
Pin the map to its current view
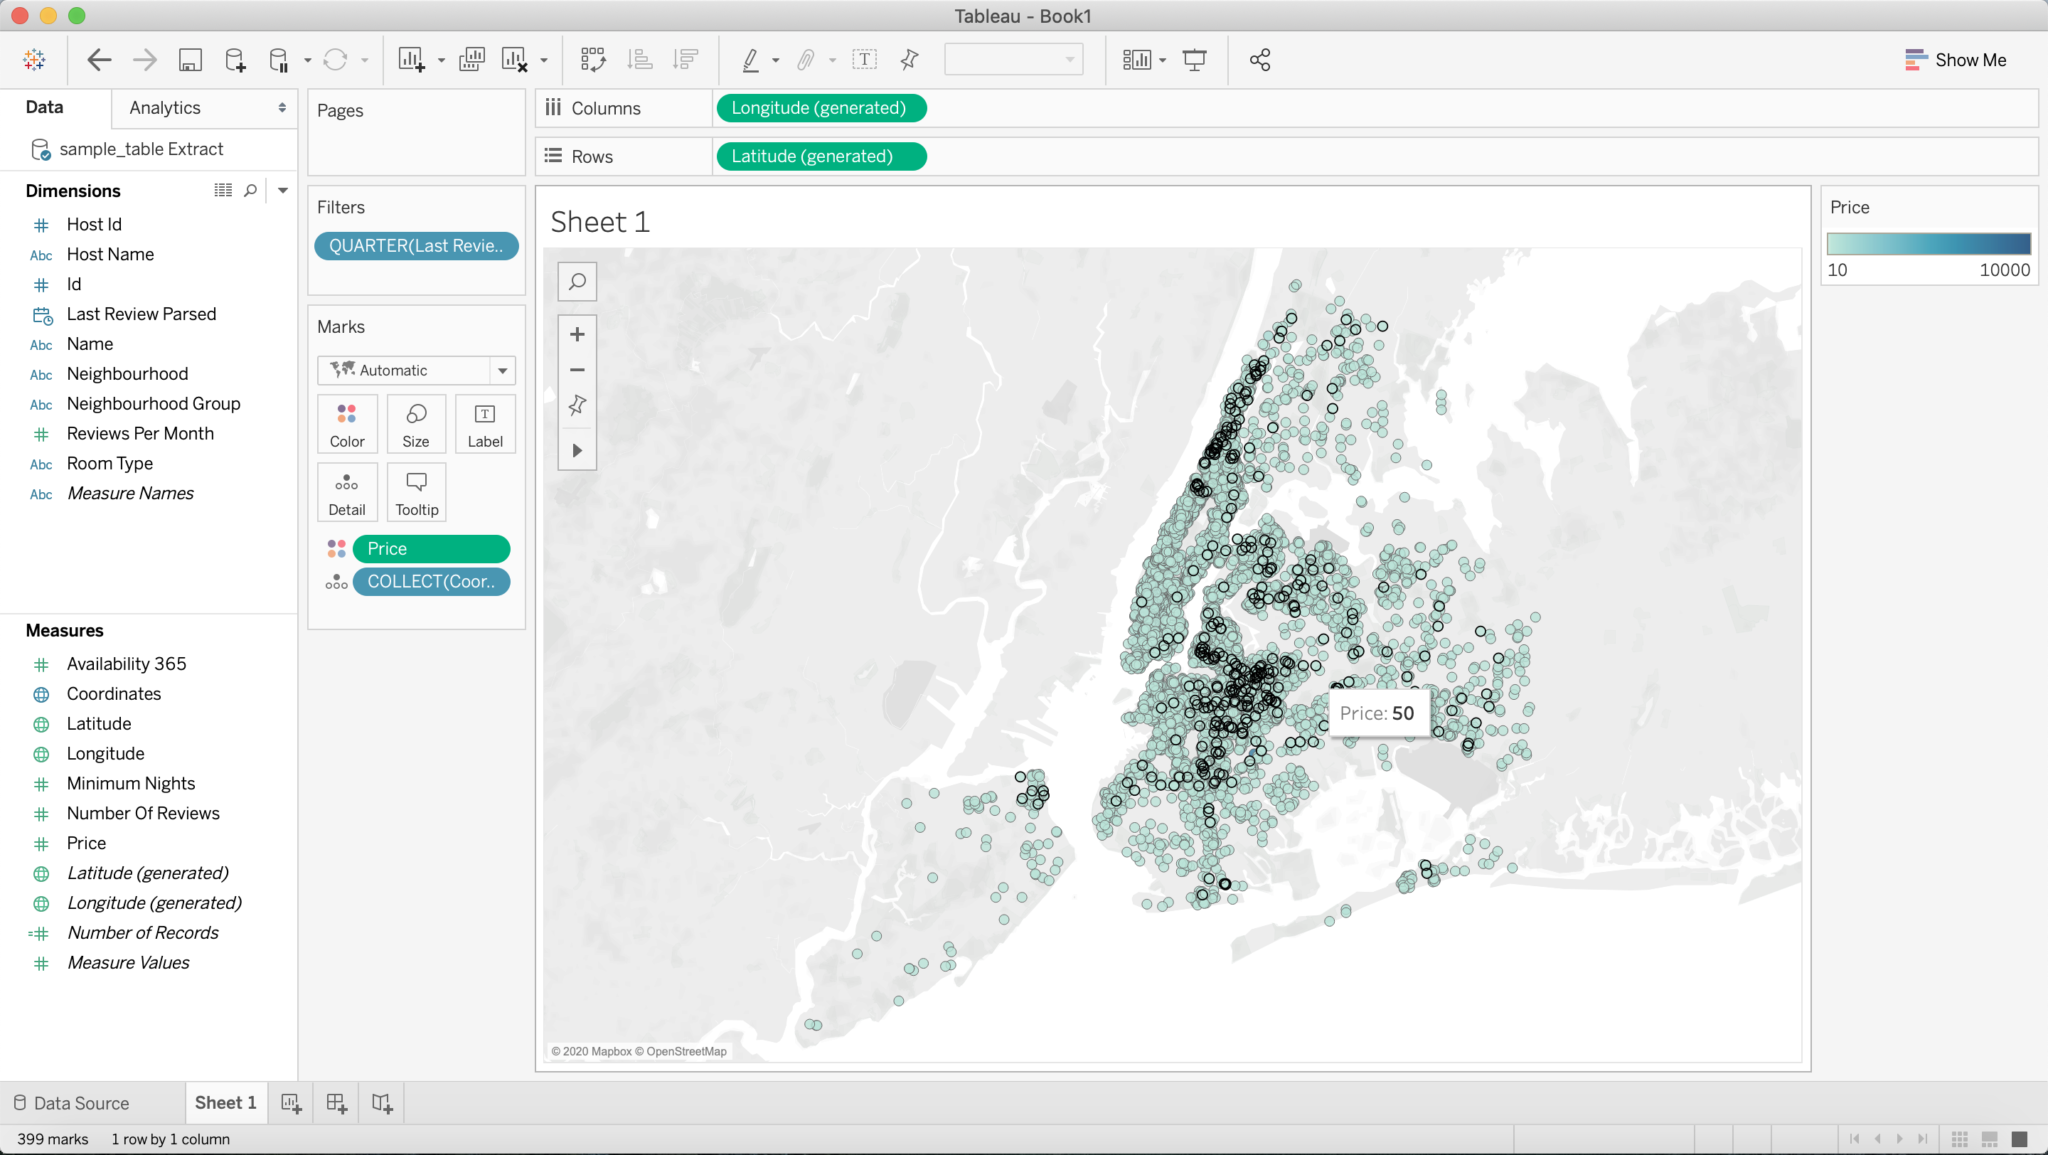coord(577,405)
